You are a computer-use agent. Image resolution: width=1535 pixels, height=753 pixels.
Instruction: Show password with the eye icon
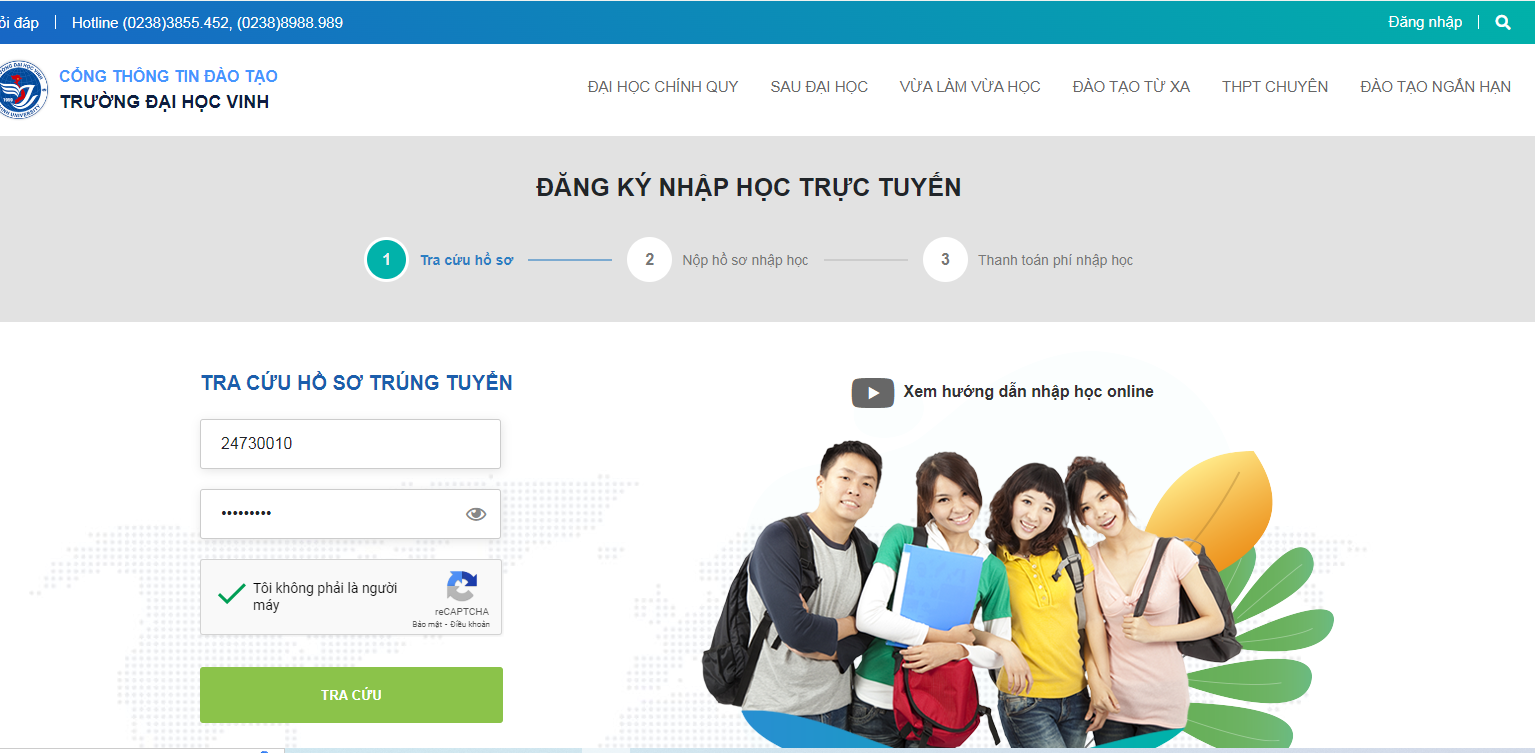pos(476,514)
